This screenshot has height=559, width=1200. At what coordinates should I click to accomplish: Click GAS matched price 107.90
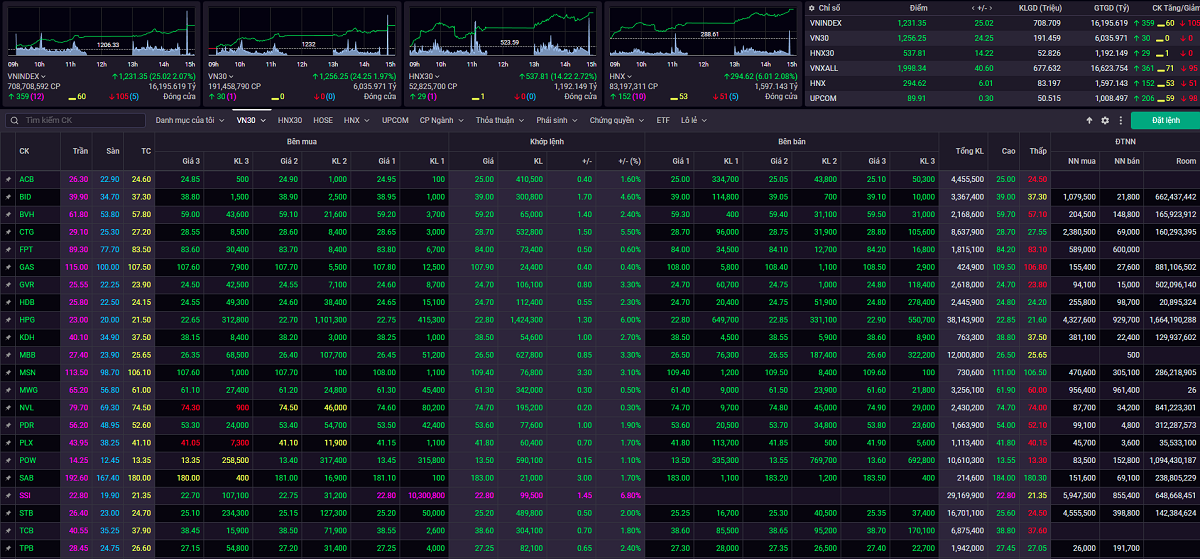484,267
